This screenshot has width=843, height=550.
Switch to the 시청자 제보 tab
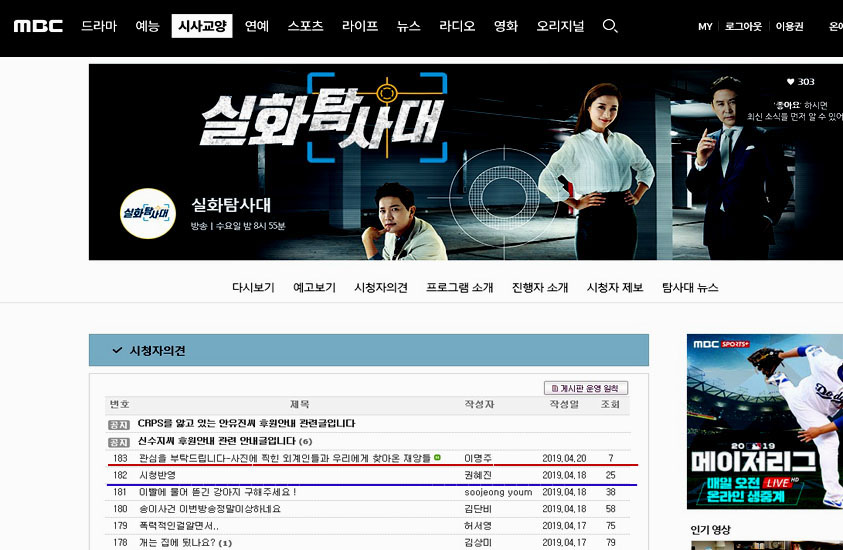[615, 287]
